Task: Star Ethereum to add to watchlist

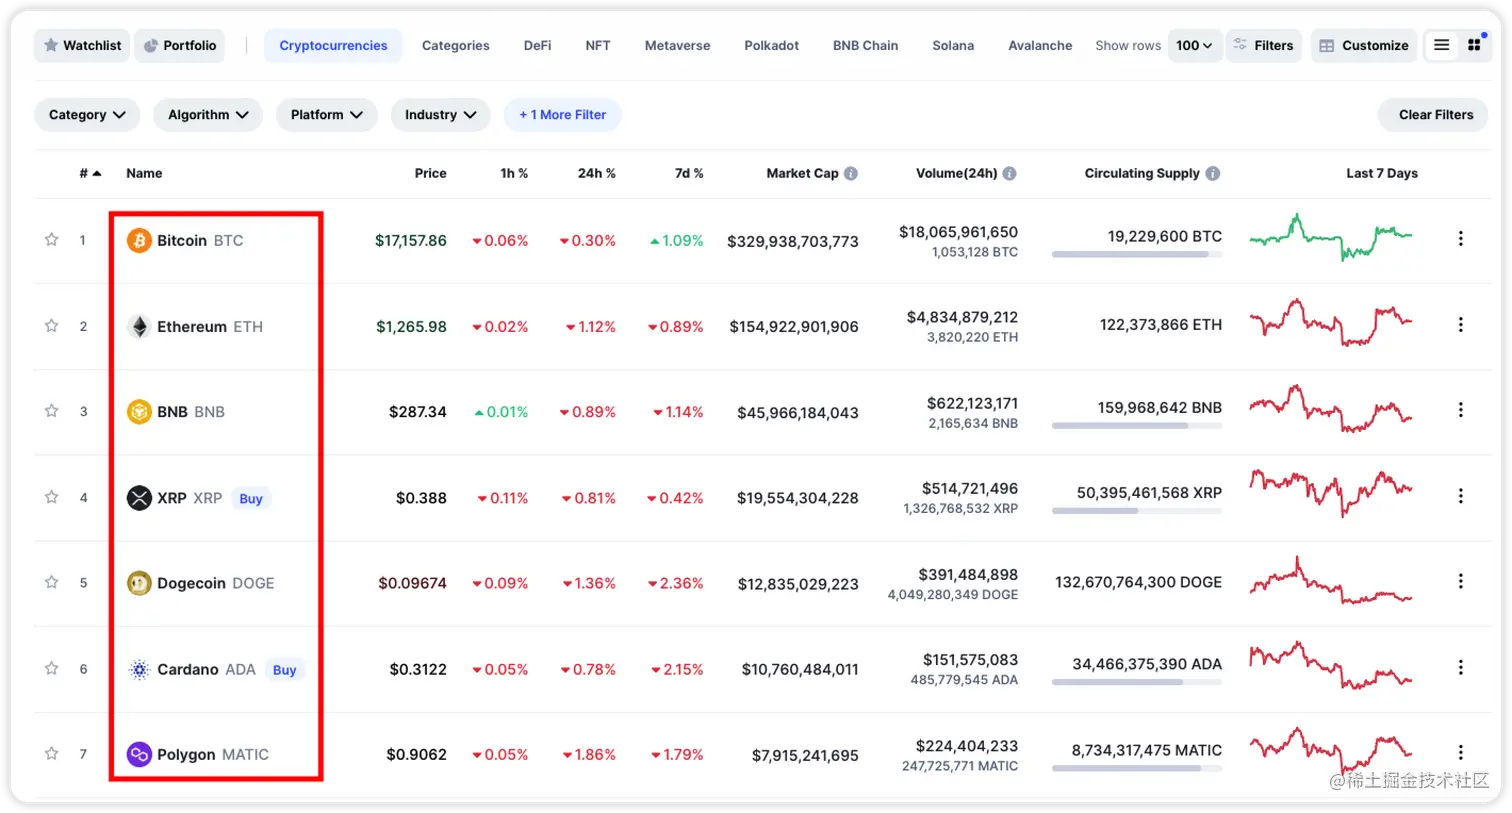Action: [x=51, y=326]
